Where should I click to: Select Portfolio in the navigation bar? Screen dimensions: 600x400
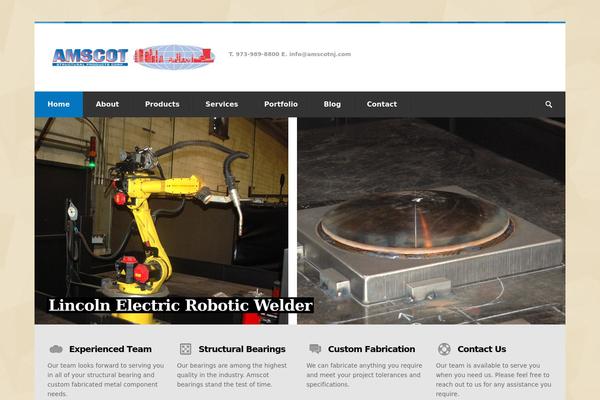click(281, 104)
